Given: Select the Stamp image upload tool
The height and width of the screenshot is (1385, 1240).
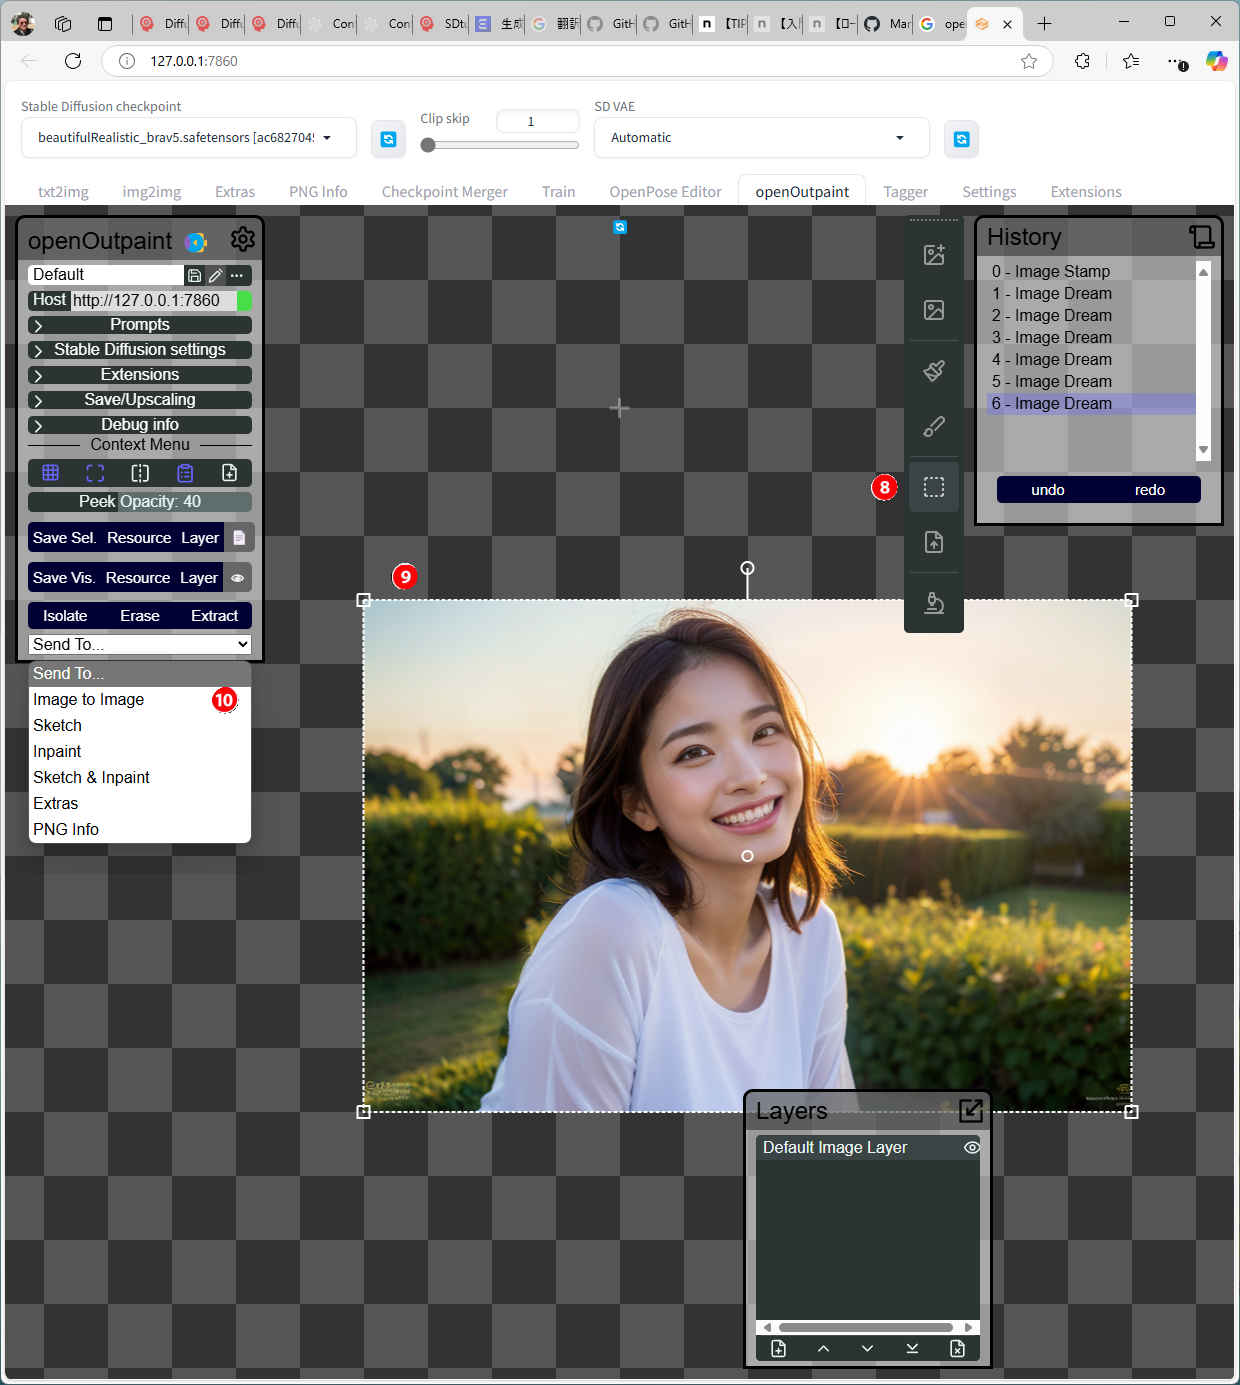Looking at the screenshot, I should pos(933,542).
